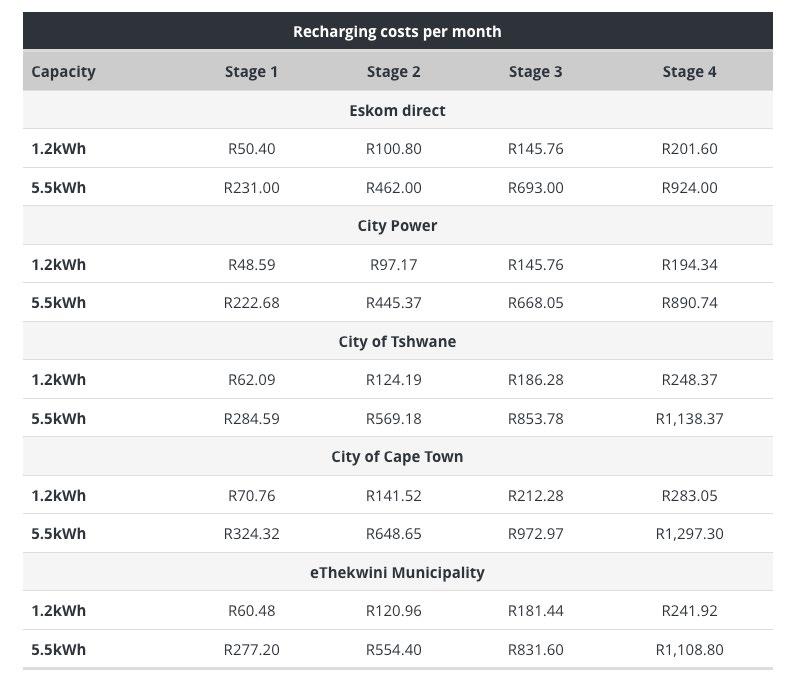798x691 pixels.
Task: Click the City Power section heading
Action: point(397,226)
